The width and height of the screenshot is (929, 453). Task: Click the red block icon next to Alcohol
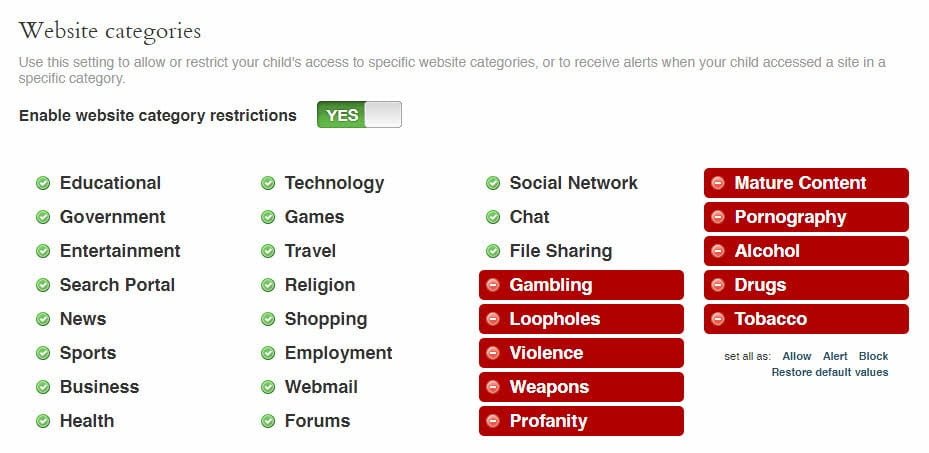click(x=718, y=251)
